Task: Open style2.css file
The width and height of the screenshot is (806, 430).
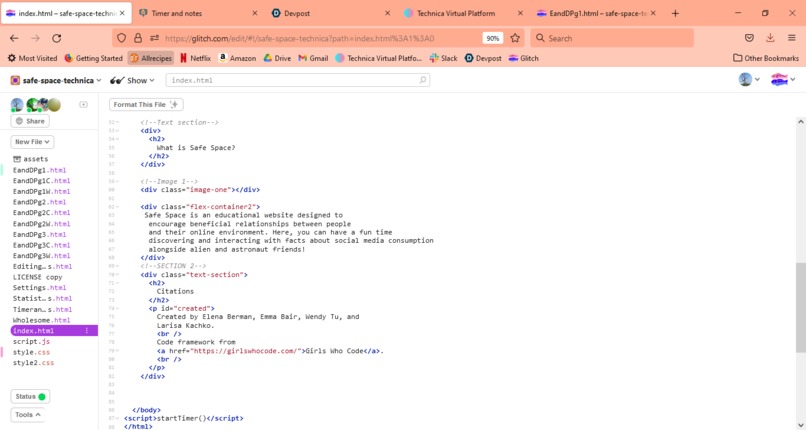Action: 33,363
